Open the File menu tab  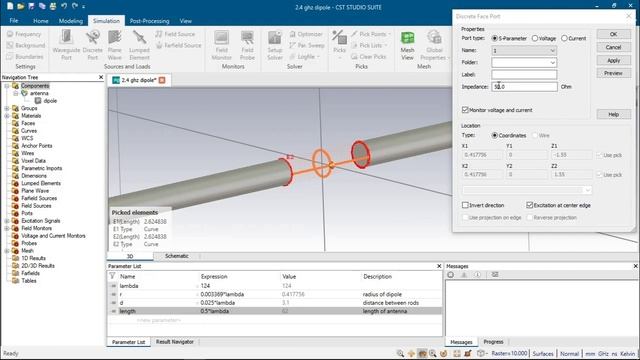(x=14, y=20)
